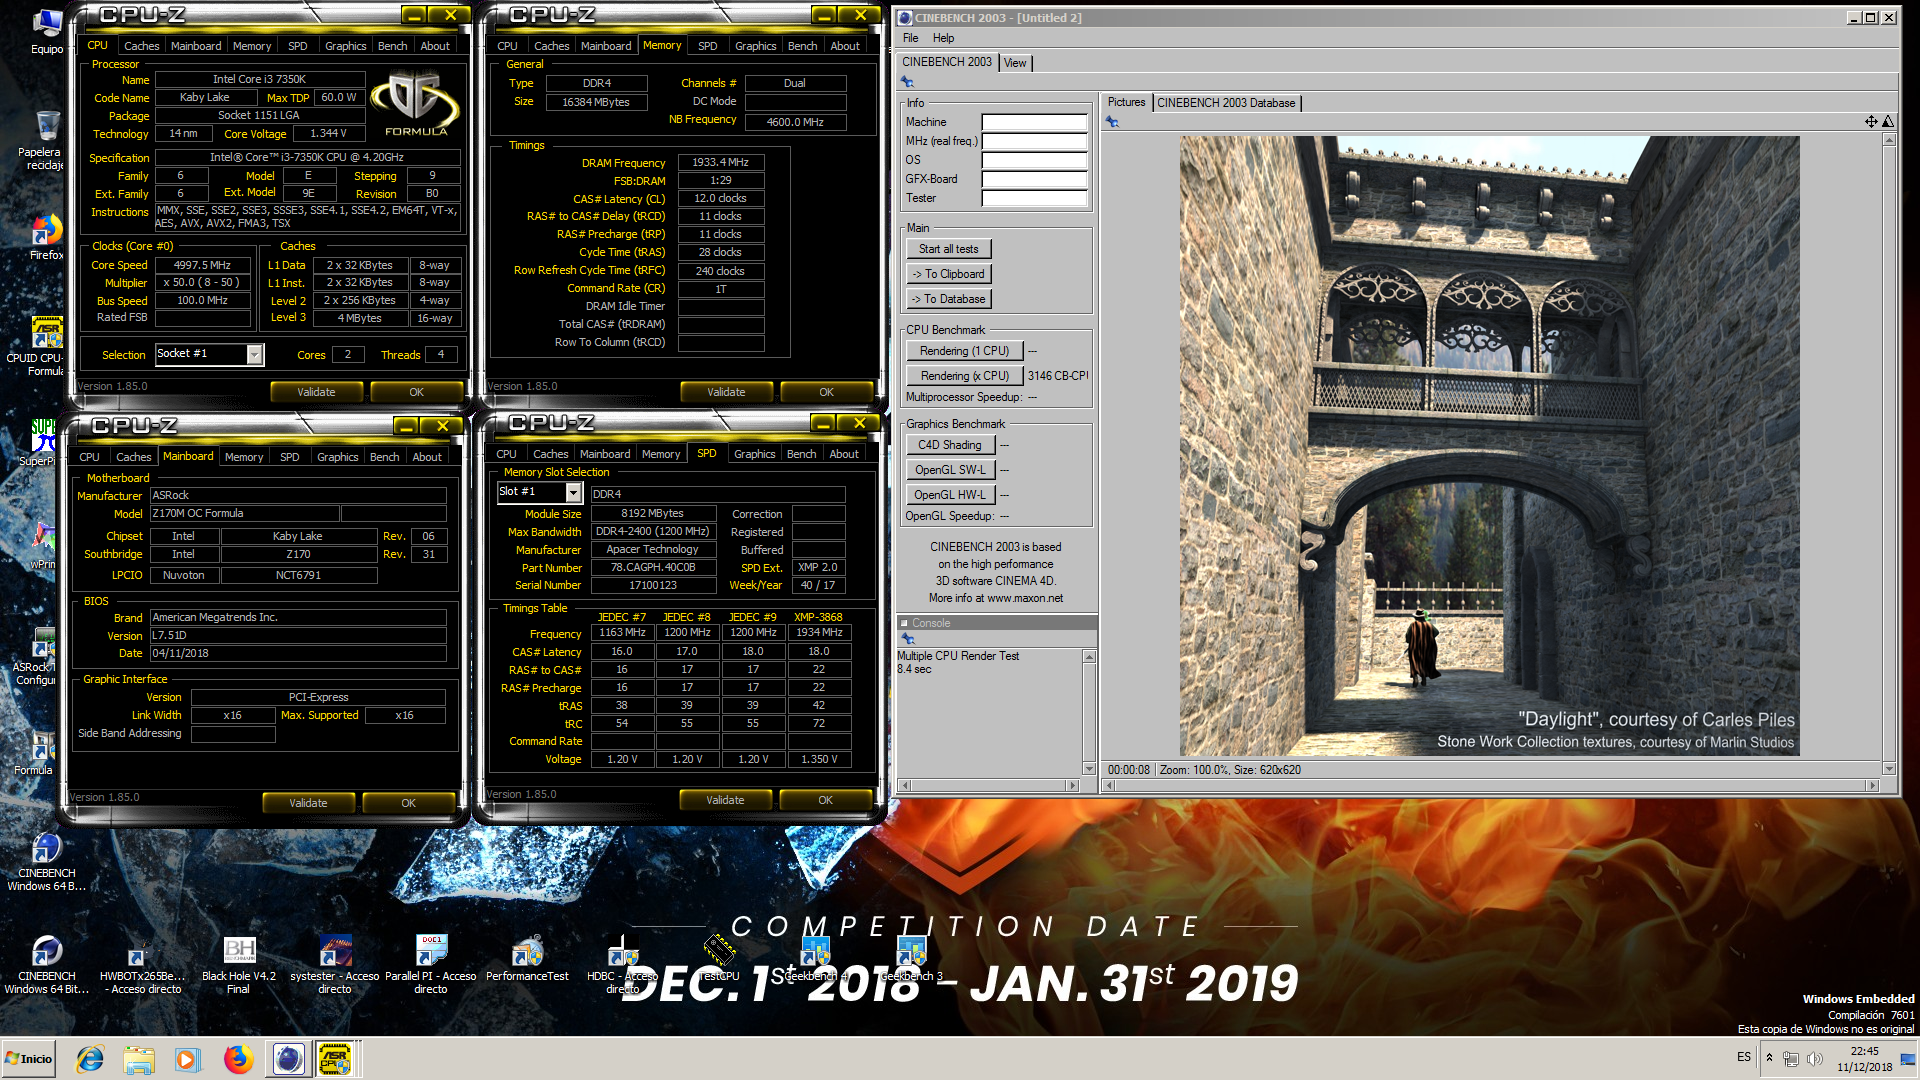This screenshot has height=1080, width=1920.
Task: Open the HWBOTx265Be desktop shortcut
Action: [x=141, y=965]
